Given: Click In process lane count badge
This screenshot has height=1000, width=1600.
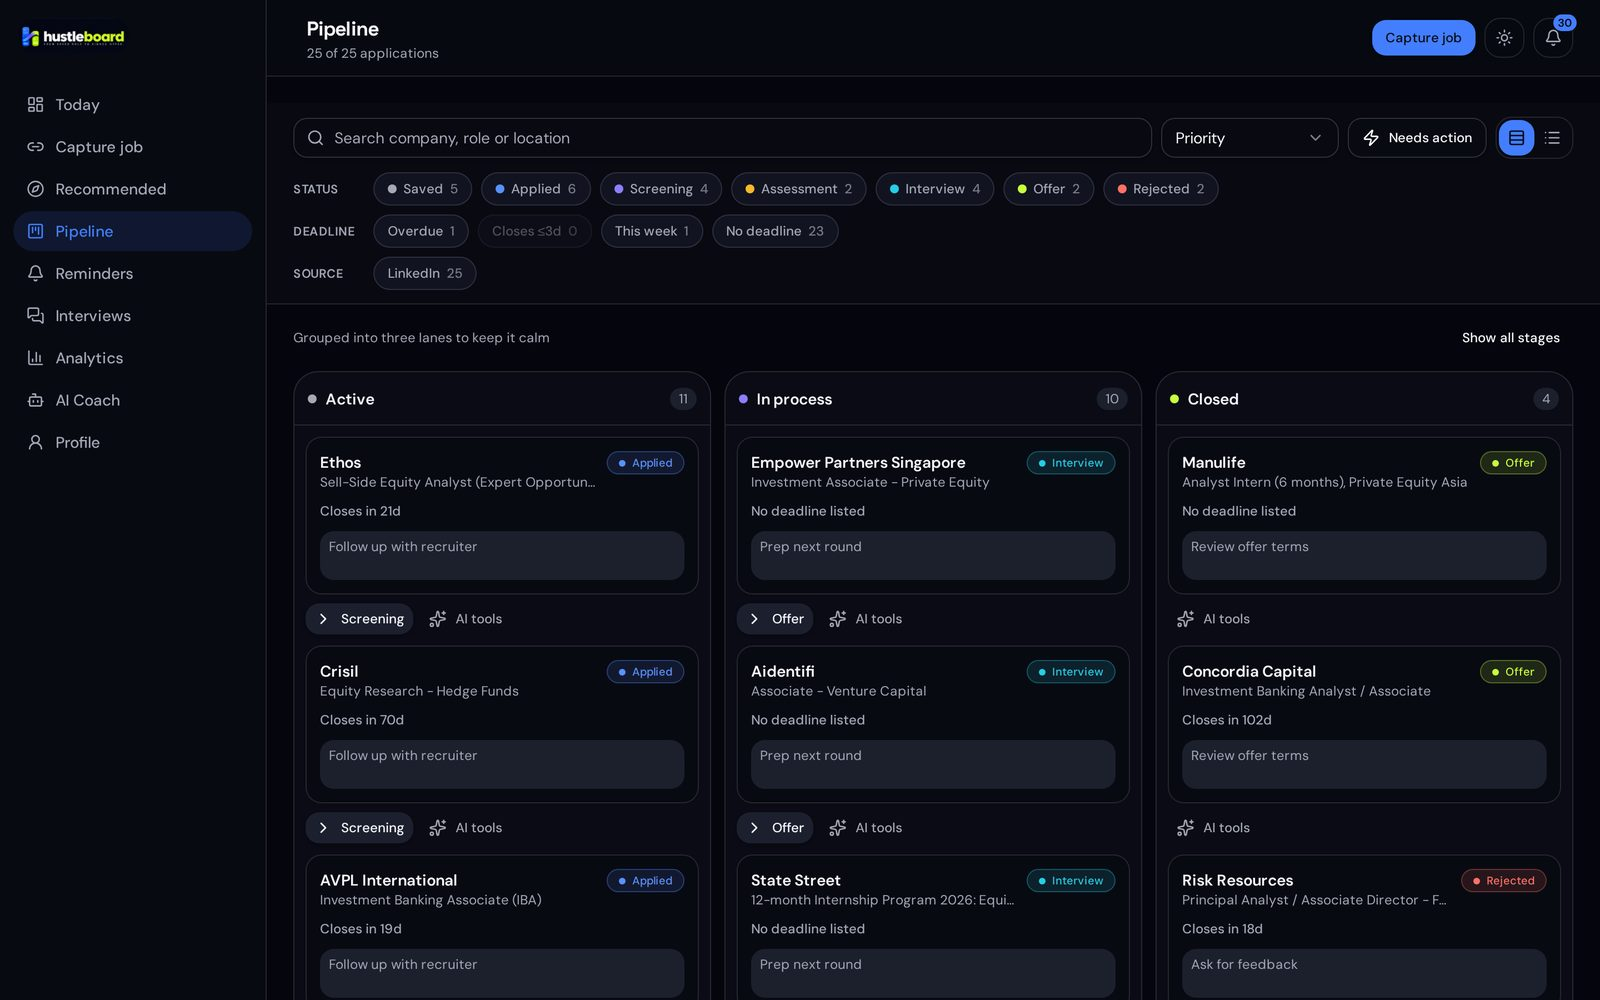Looking at the screenshot, I should pos(1112,399).
